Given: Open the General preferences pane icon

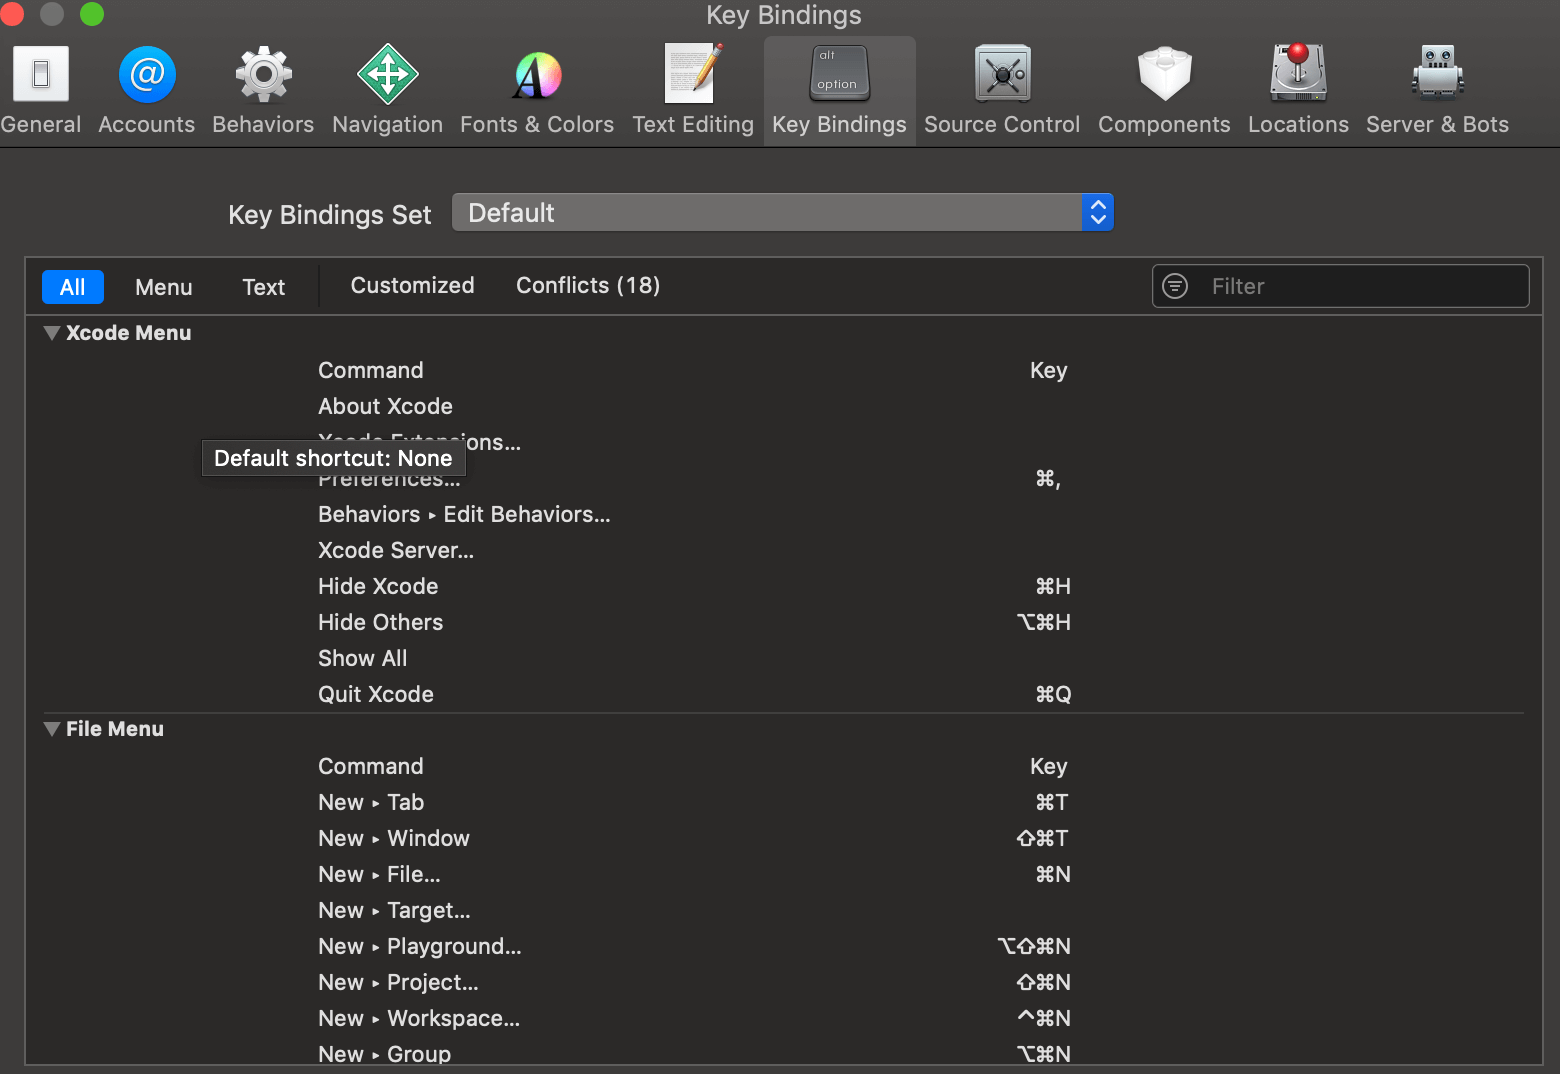Looking at the screenshot, I should click(40, 75).
